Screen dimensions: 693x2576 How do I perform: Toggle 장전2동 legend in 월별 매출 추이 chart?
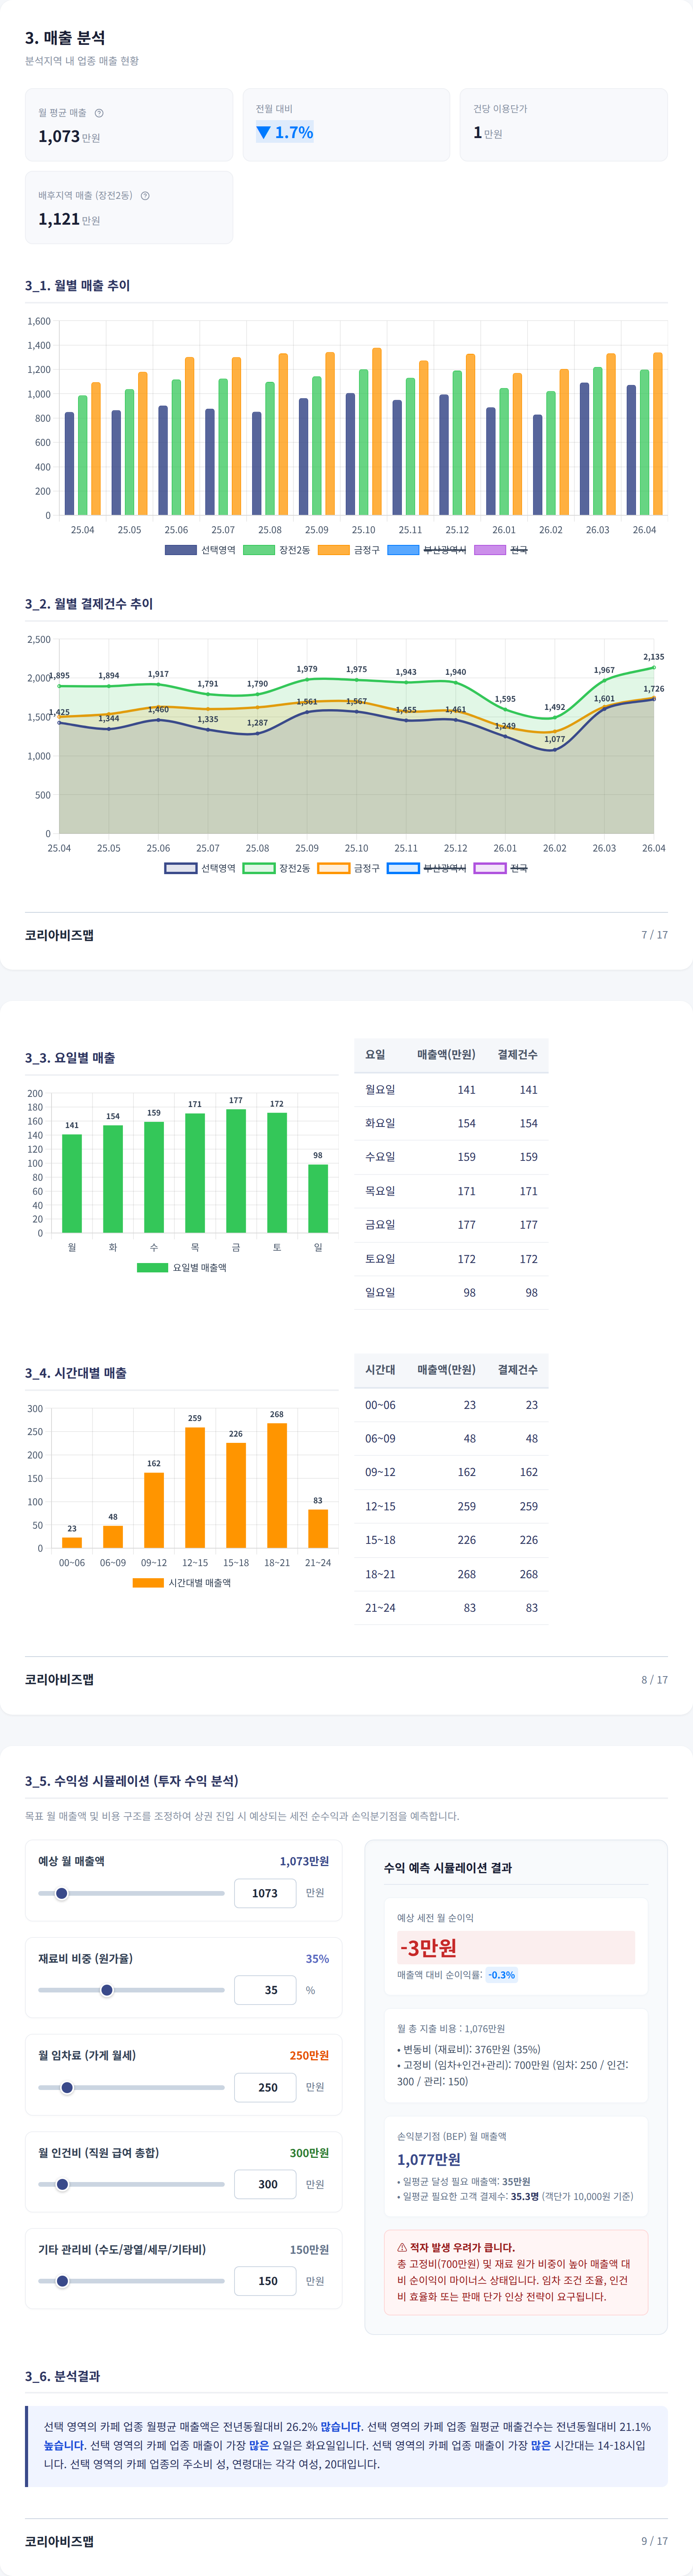pos(277,550)
